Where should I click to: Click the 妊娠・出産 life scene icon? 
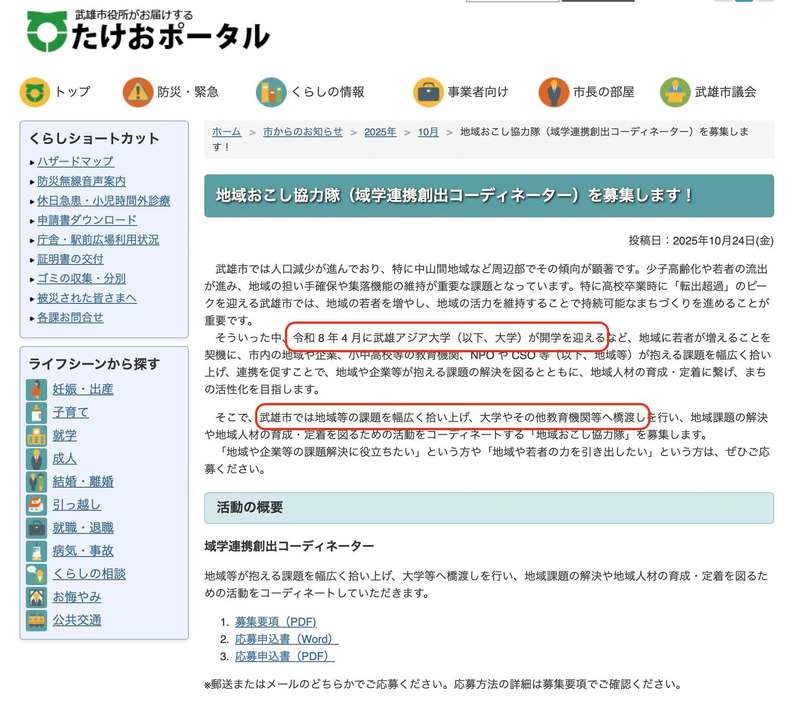[x=37, y=389]
